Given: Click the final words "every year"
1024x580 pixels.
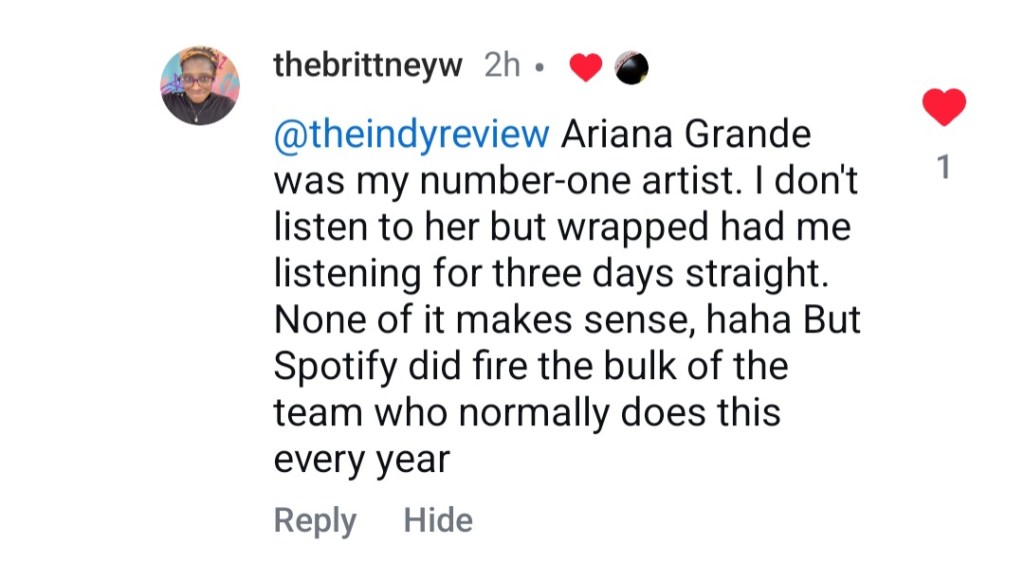Looking at the screenshot, I should [361, 460].
